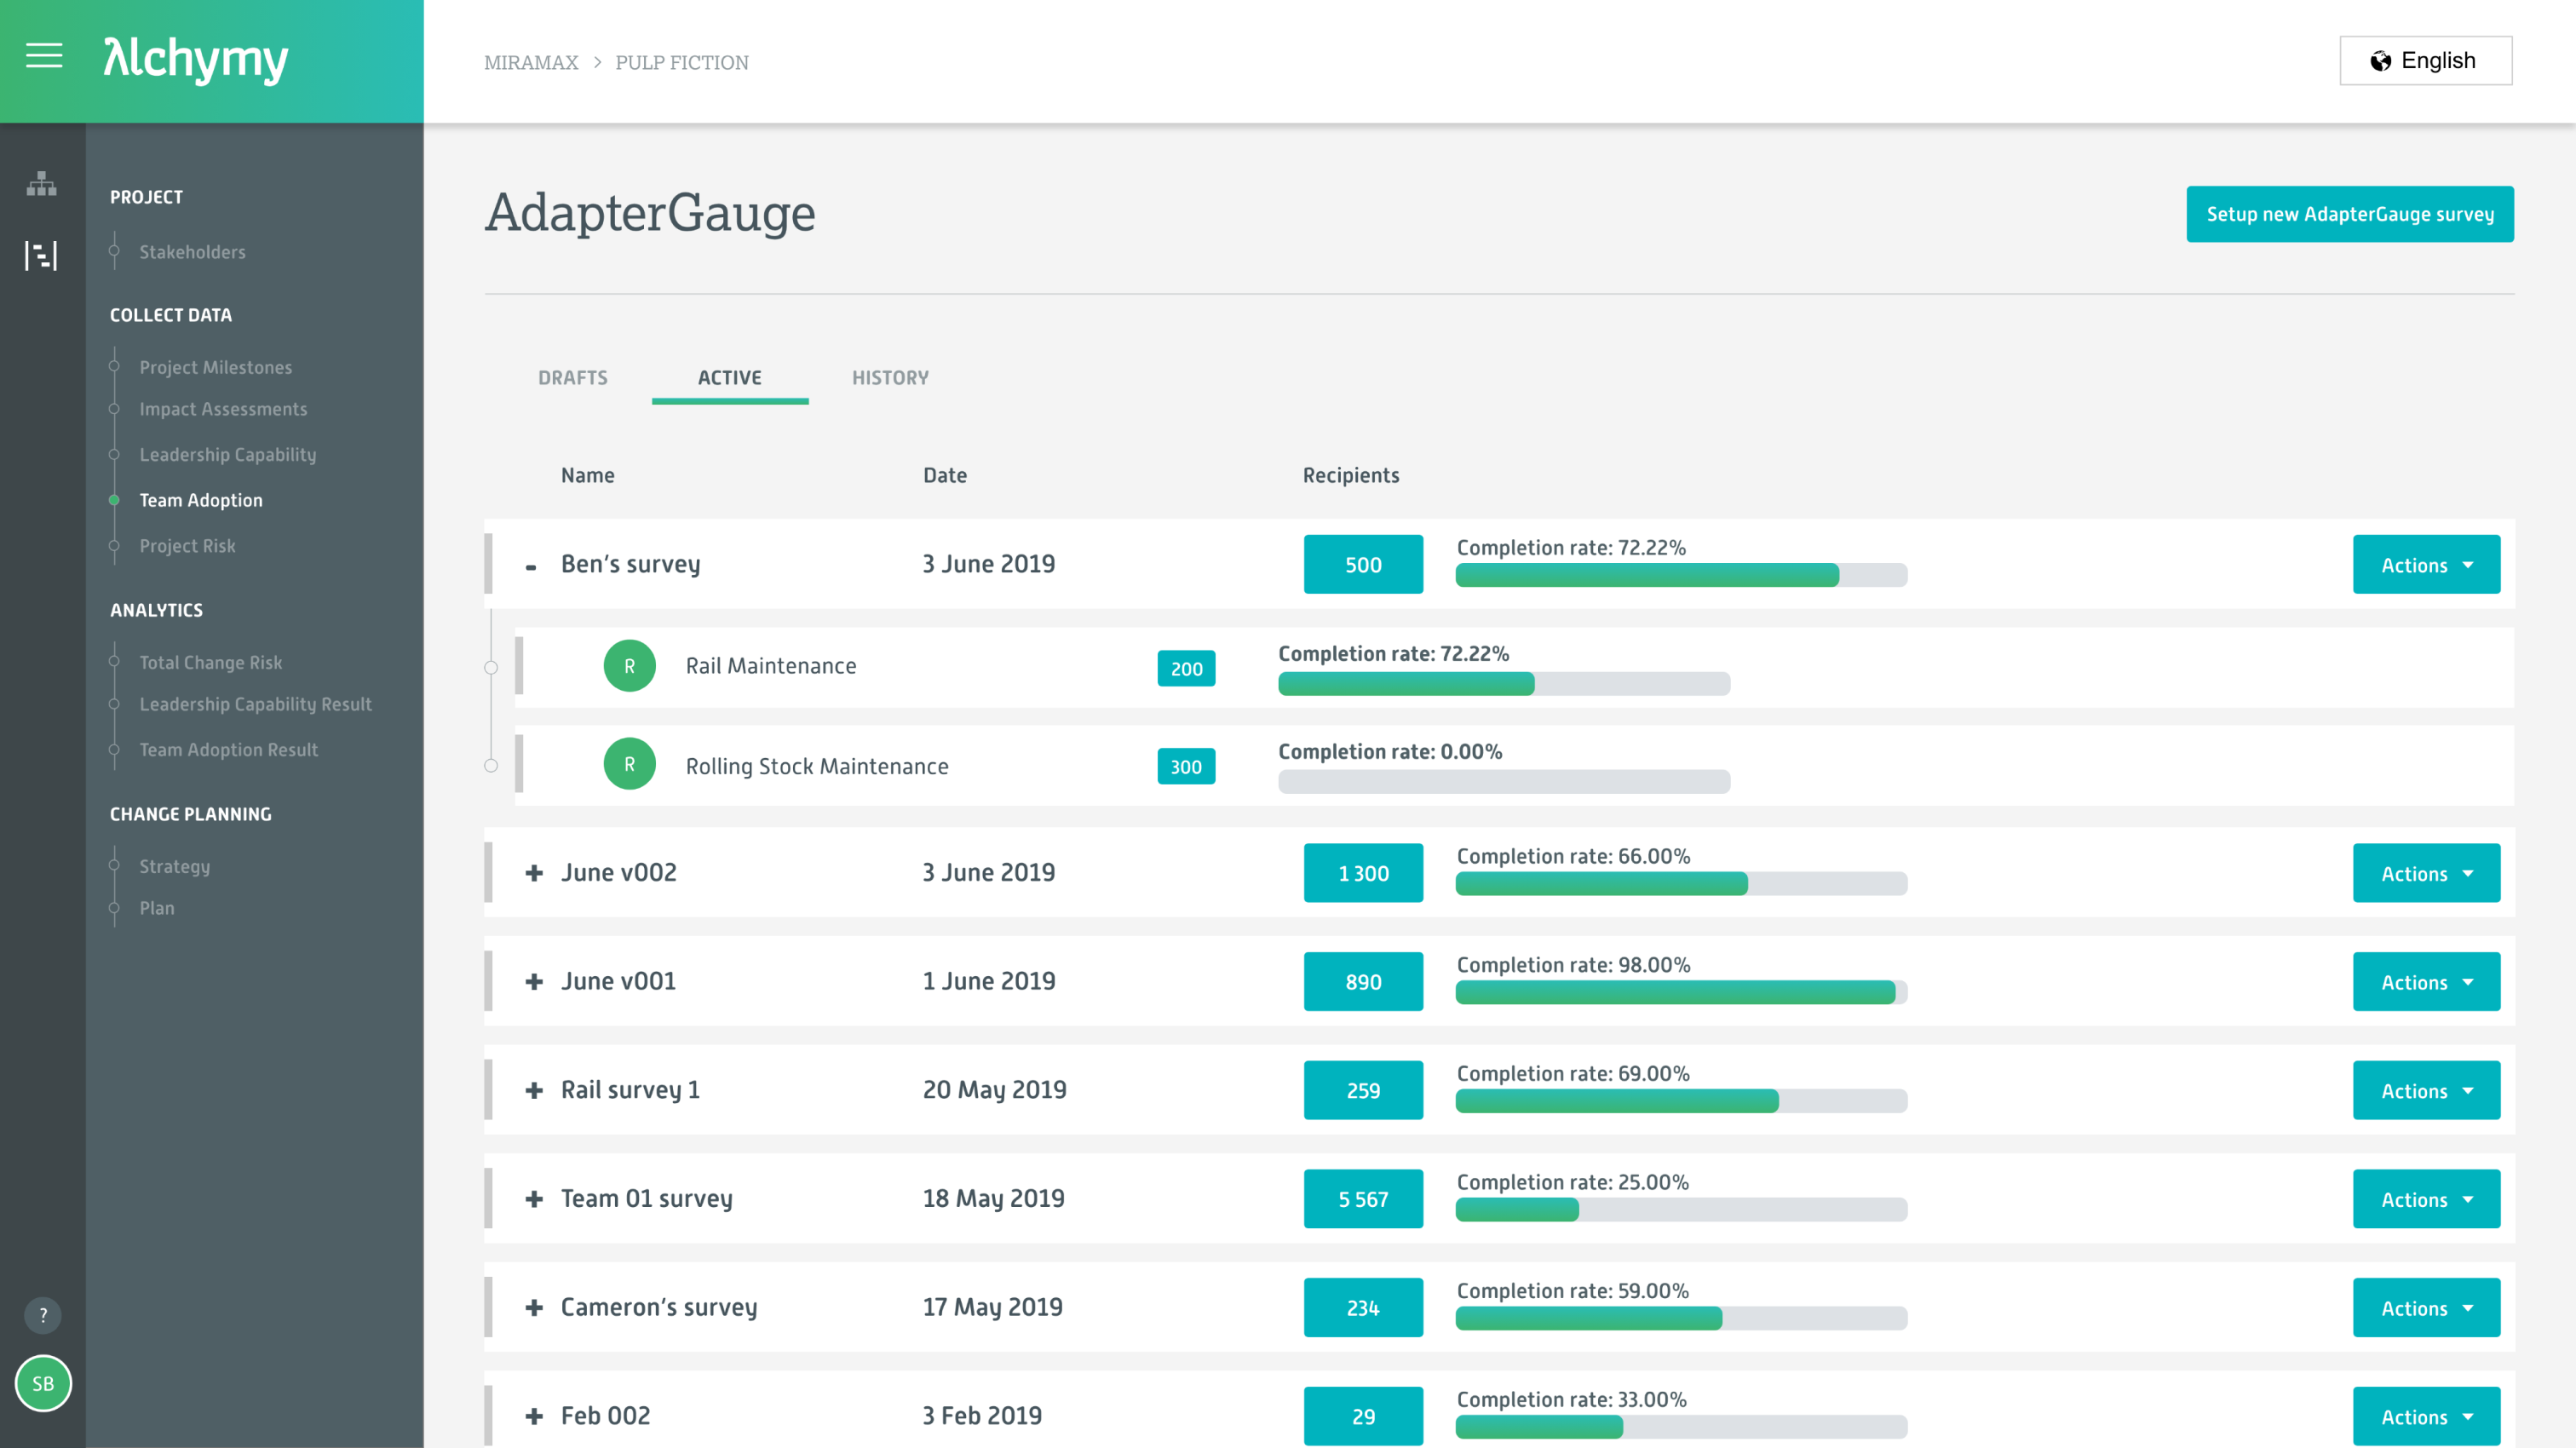This screenshot has height=1448, width=2576.
Task: Switch to the History tab
Action: coord(889,378)
